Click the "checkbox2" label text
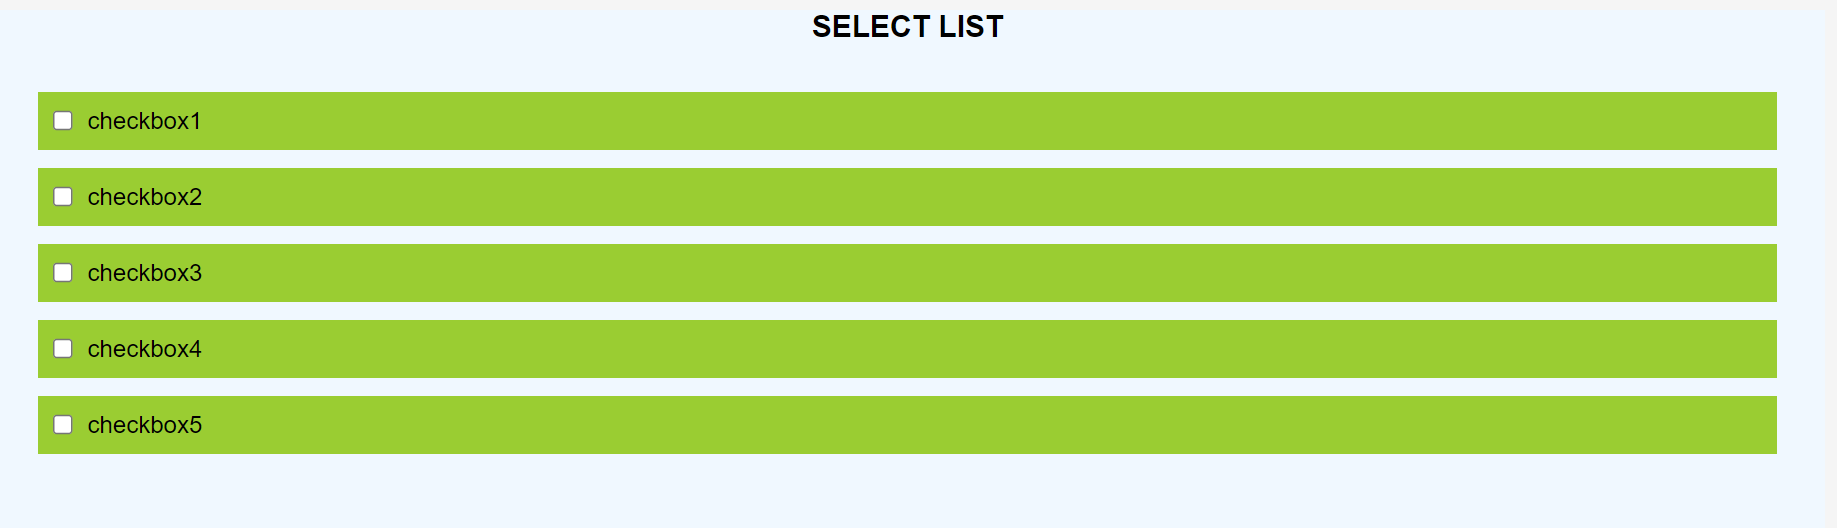The height and width of the screenshot is (528, 1837). pyautogui.click(x=145, y=197)
